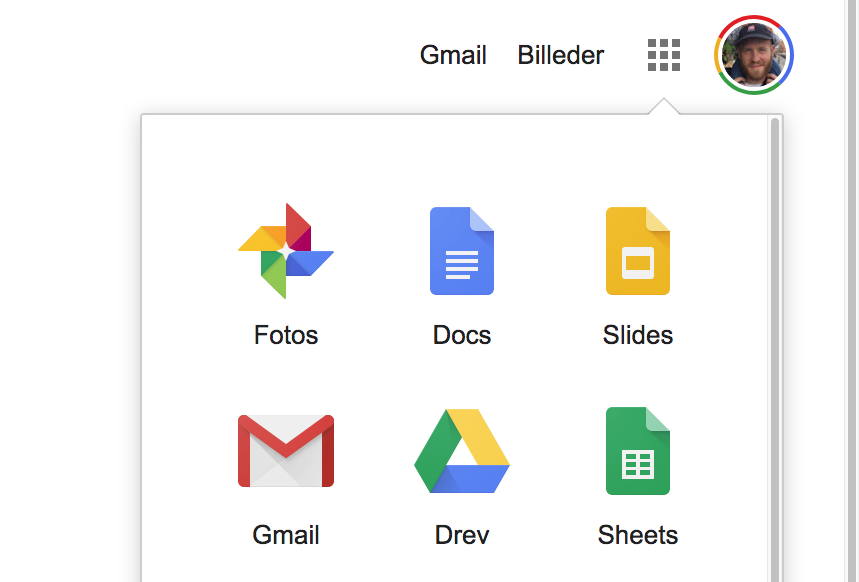Launch Google Sheets
This screenshot has height=582, width=859.
[638, 450]
